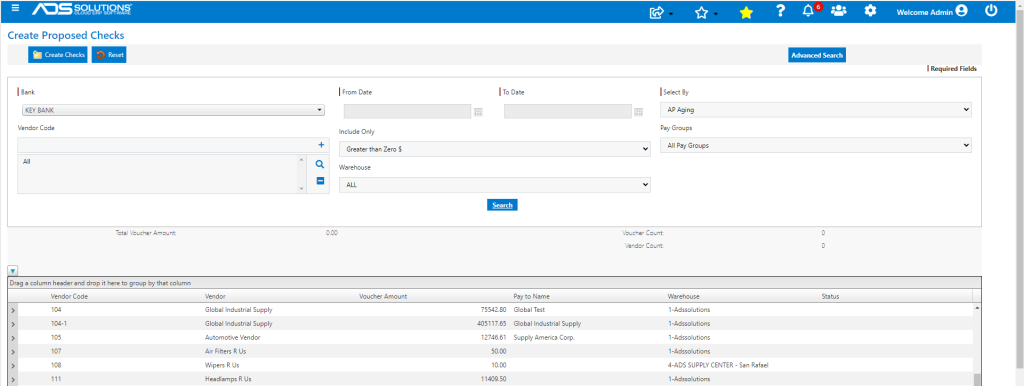1024x386 pixels.
Task: Click the 'Global Test' pay to name
Action: click(530, 310)
